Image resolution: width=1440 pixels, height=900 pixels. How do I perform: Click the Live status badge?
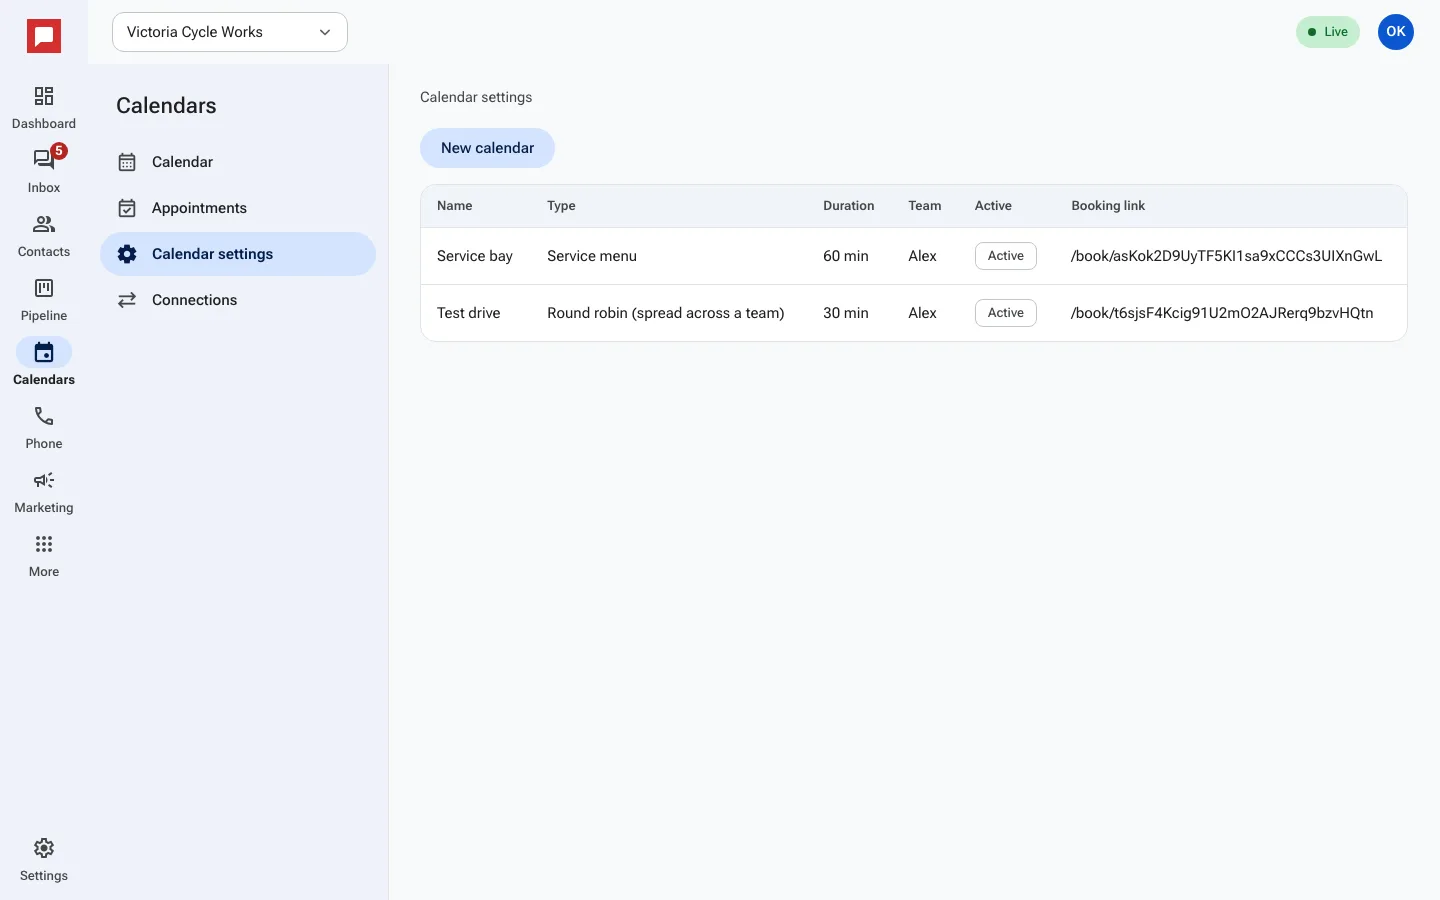click(x=1328, y=32)
